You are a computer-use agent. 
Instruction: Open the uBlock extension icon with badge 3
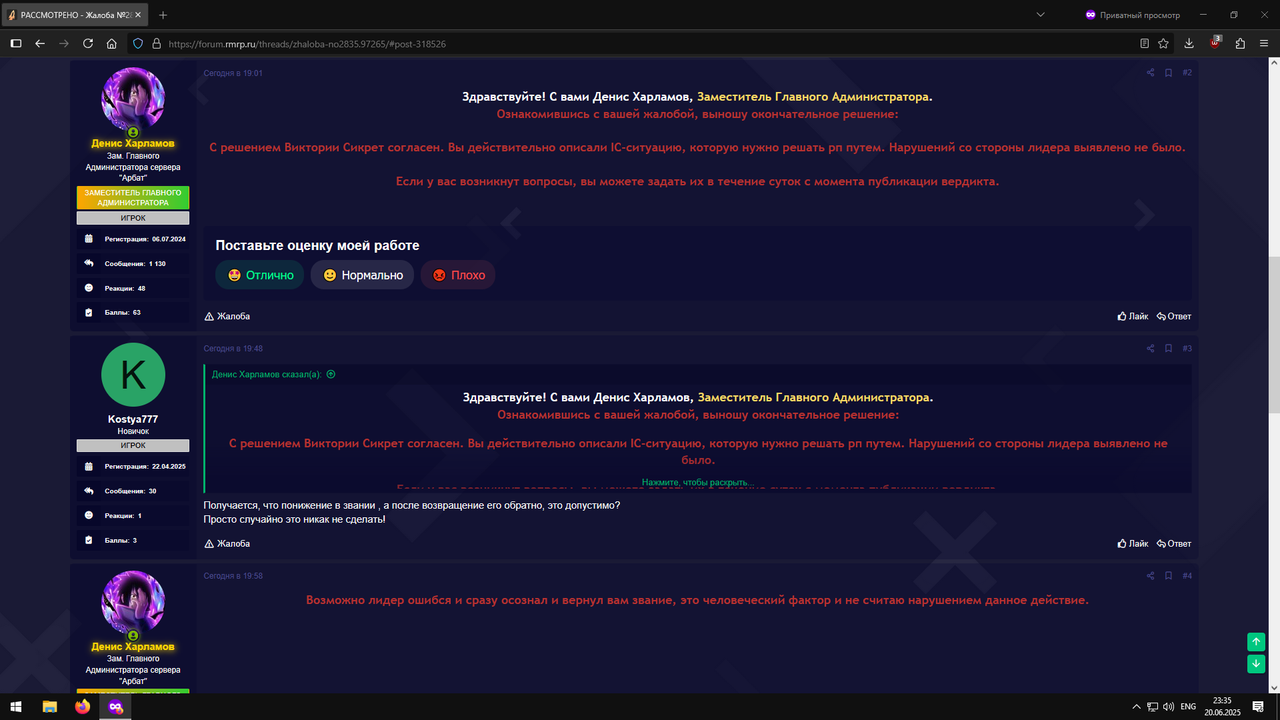pyautogui.click(x=1212, y=43)
